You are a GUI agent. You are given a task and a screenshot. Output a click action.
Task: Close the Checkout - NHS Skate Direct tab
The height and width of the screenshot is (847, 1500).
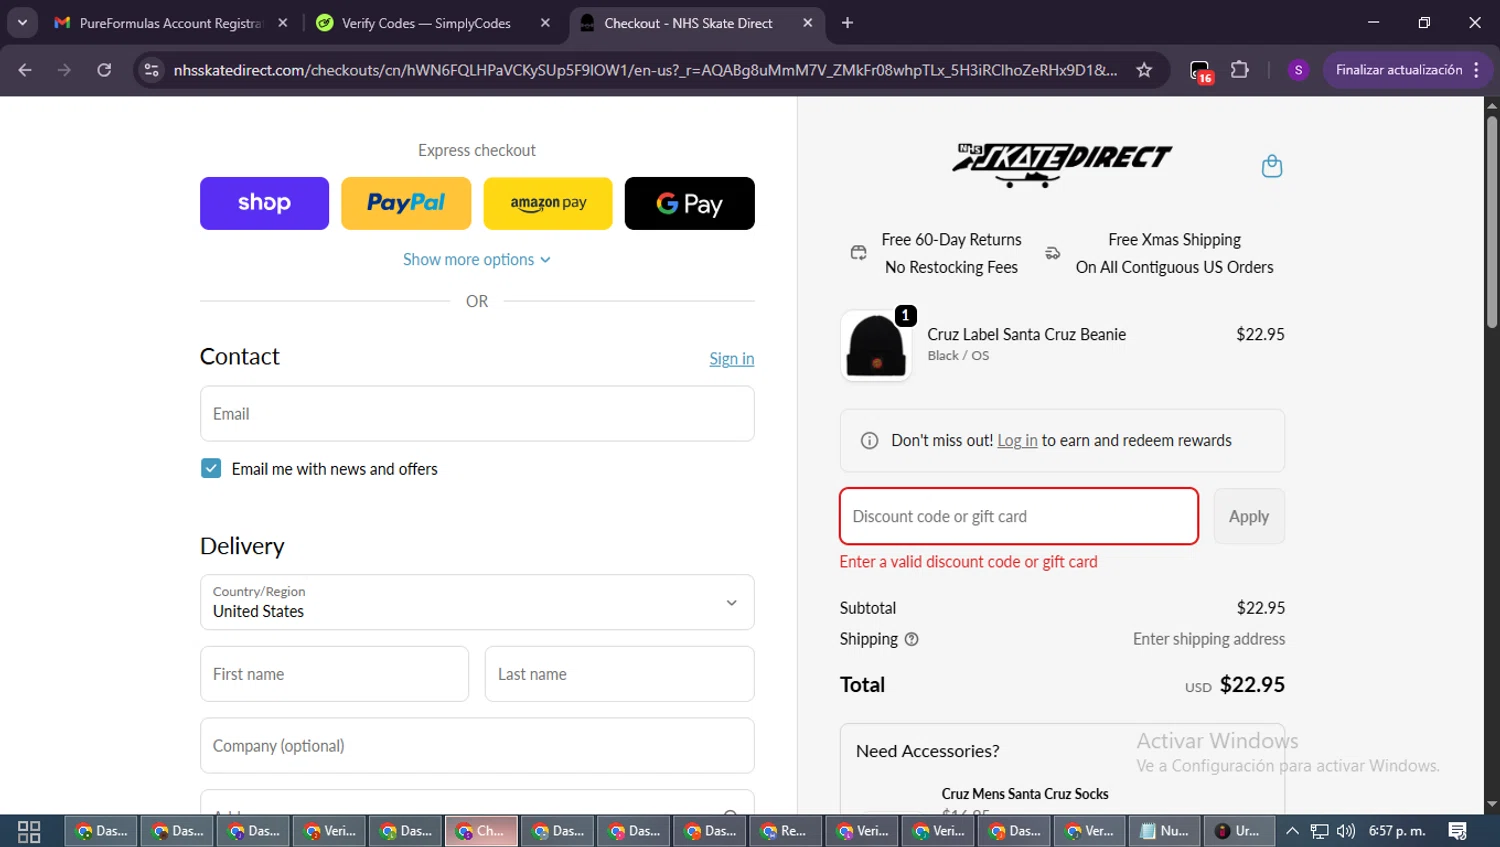coord(808,23)
